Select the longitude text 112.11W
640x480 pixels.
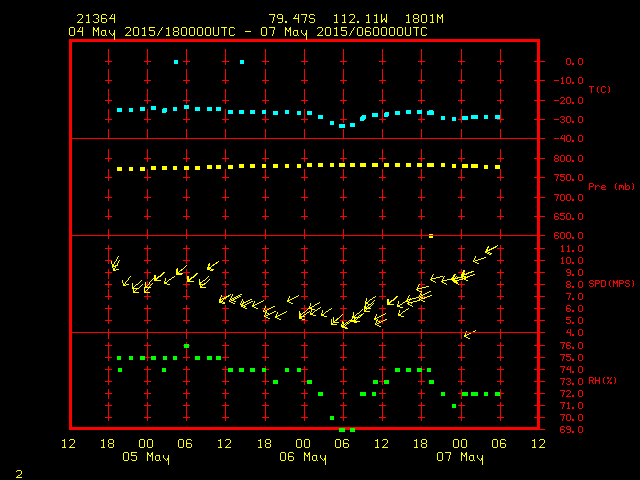coord(360,19)
